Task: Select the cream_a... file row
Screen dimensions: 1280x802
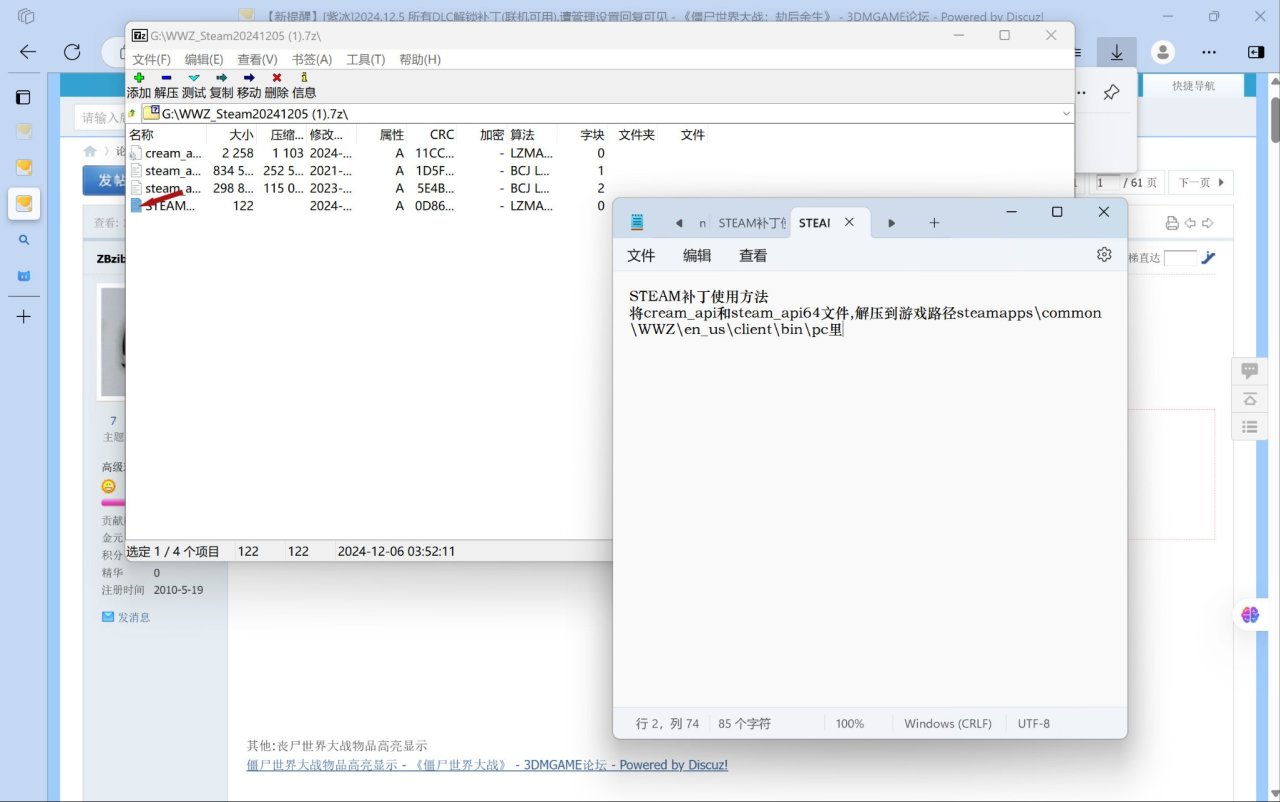Action: pyautogui.click(x=368, y=153)
